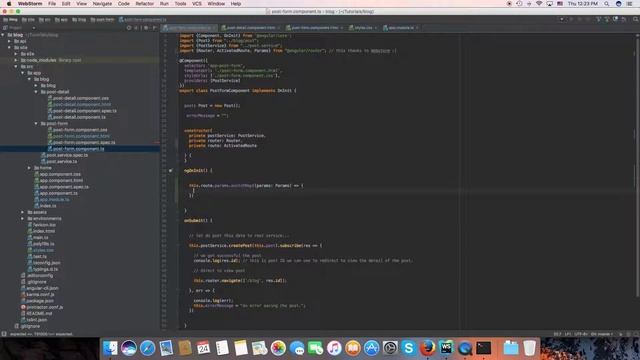Open post.service.ts file
The width and height of the screenshot is (640, 360).
click(x=59, y=162)
